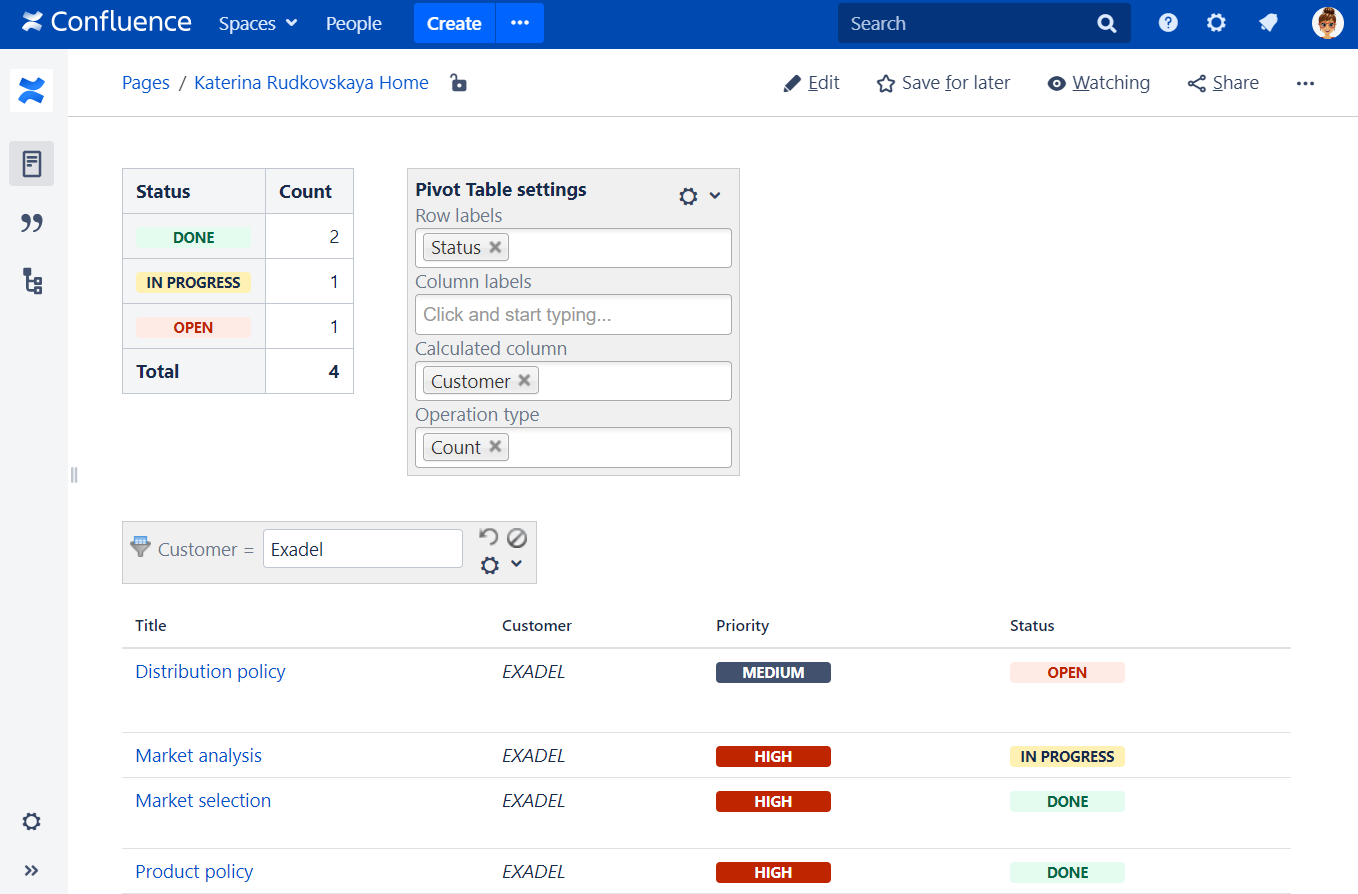Remove the Customer tag from Calculated column
Image resolution: width=1358 pixels, height=894 pixels.
524,381
